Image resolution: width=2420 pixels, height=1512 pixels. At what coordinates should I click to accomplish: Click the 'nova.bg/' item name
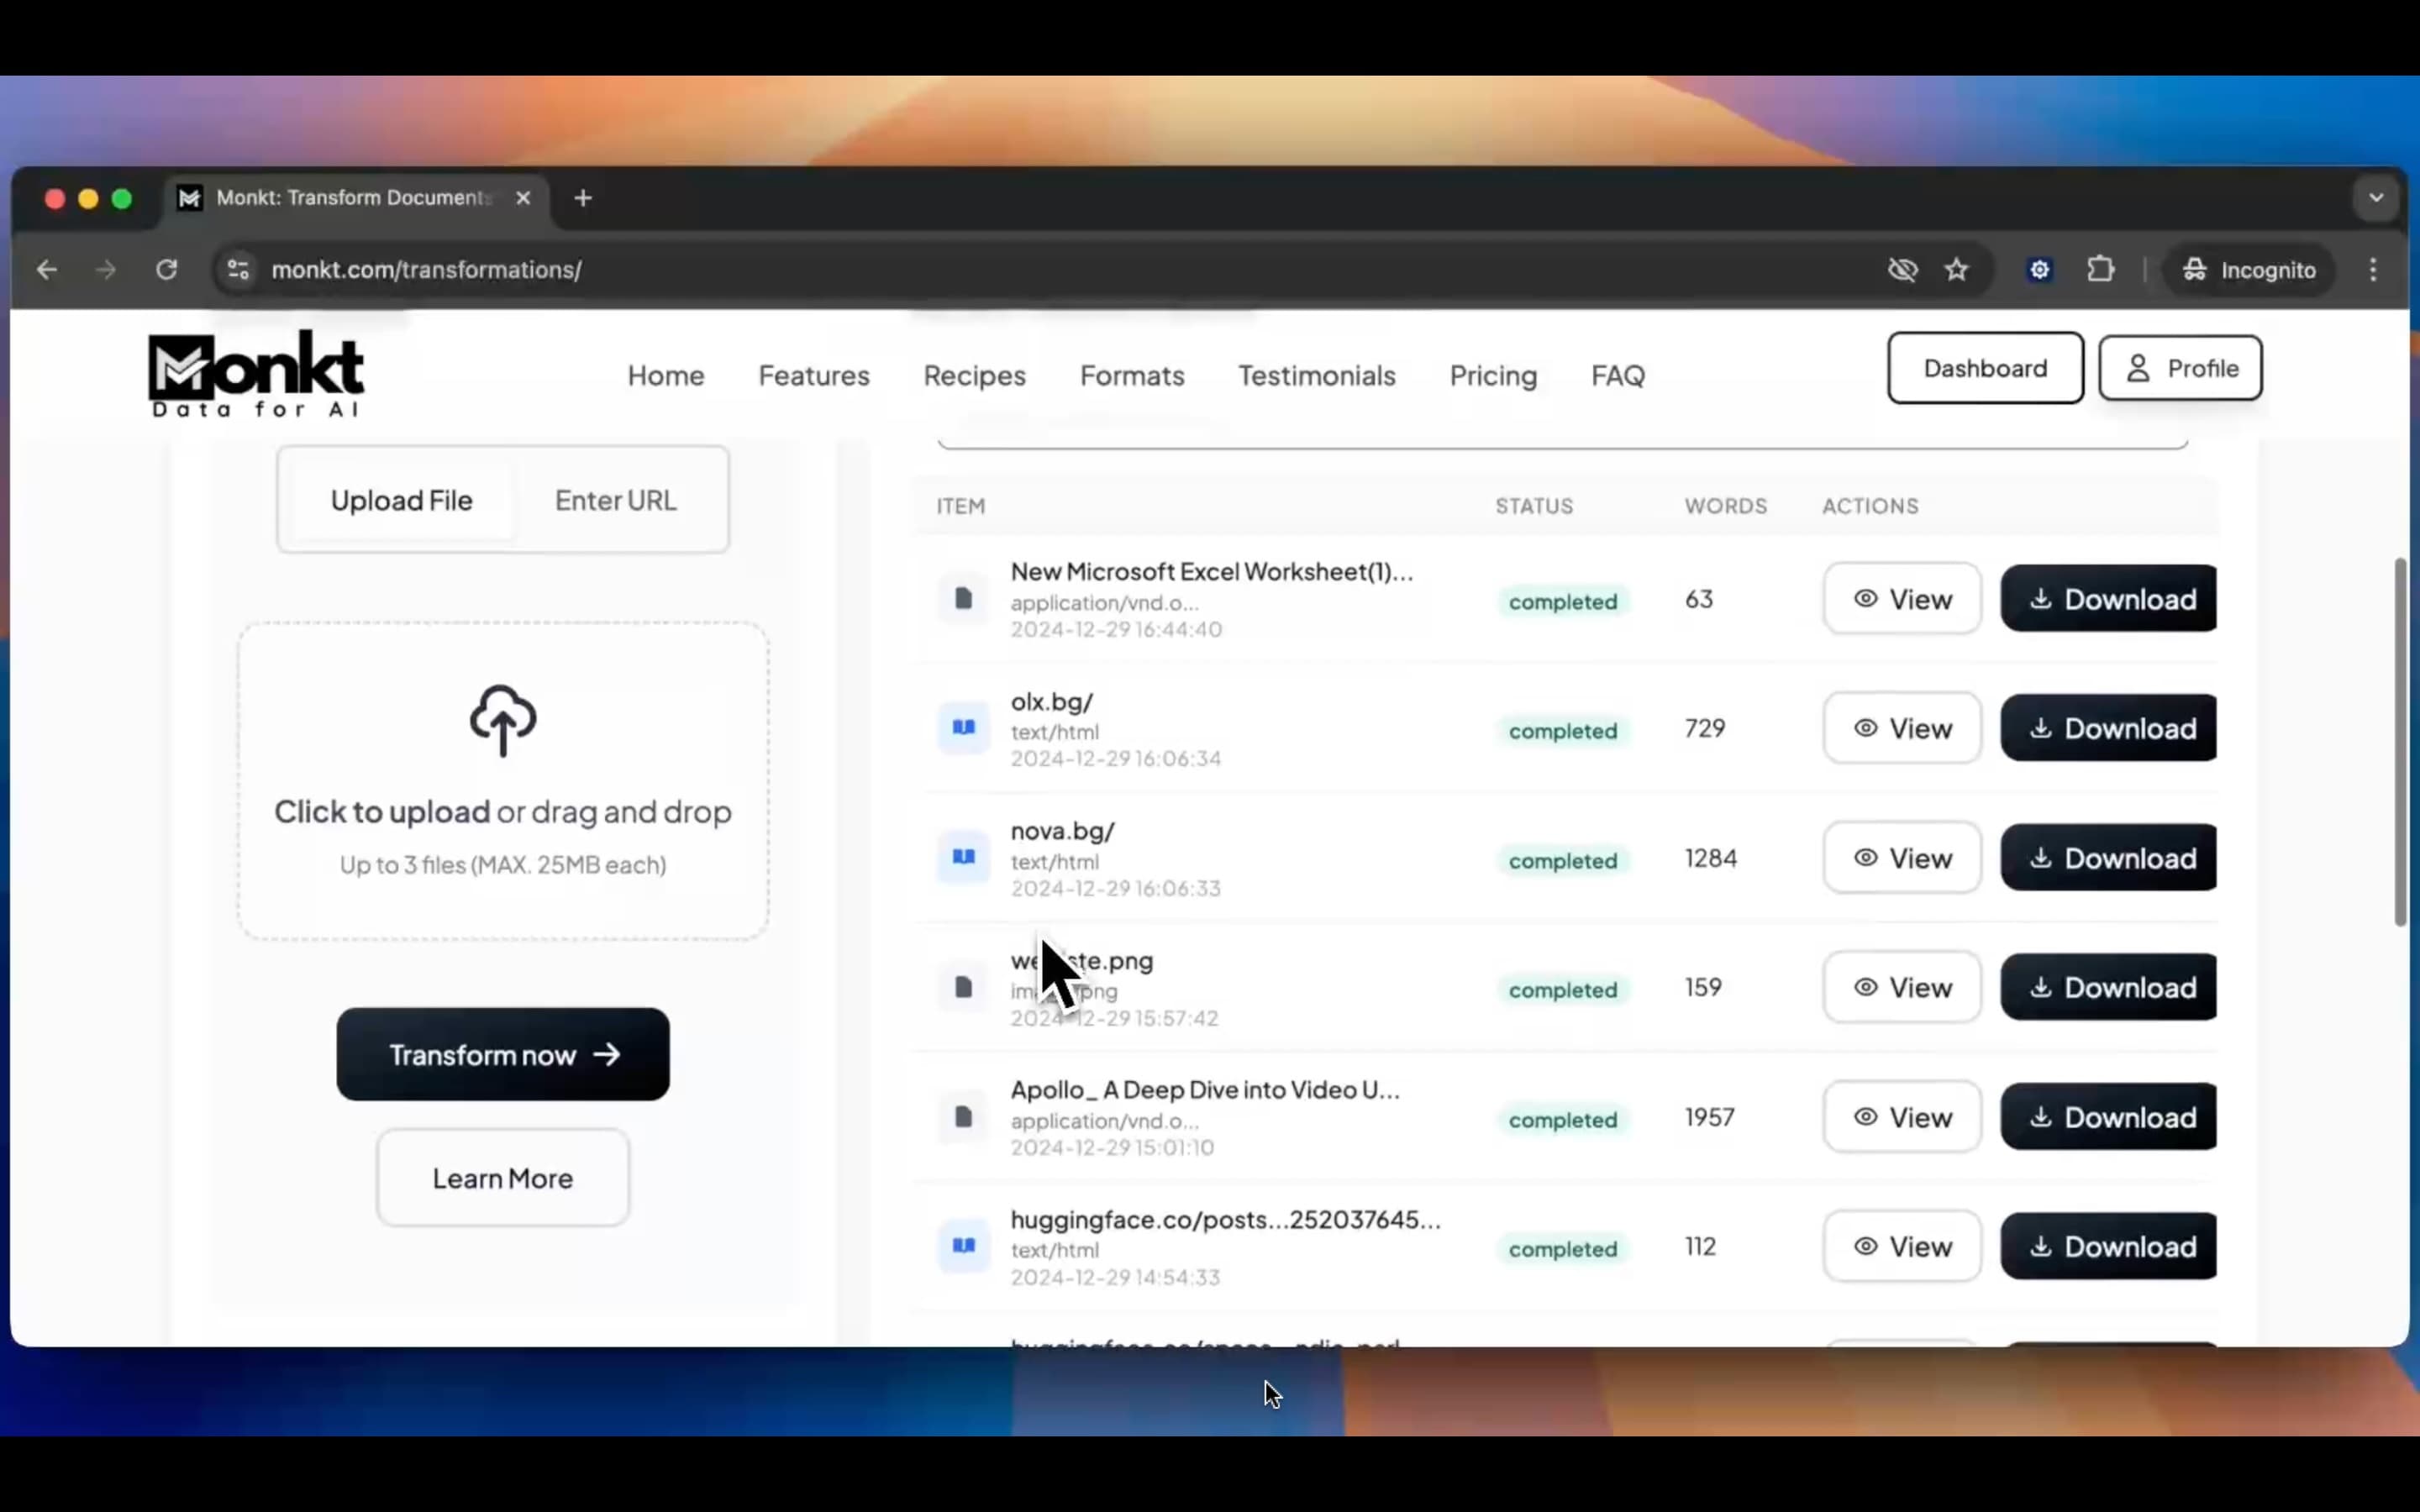1062,831
